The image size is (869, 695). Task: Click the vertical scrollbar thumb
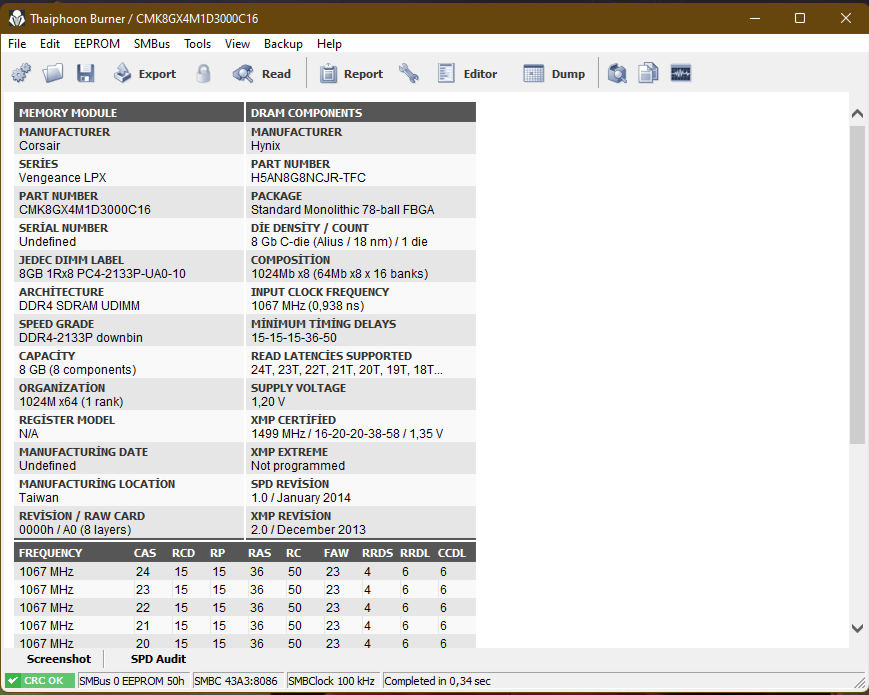coord(857,284)
